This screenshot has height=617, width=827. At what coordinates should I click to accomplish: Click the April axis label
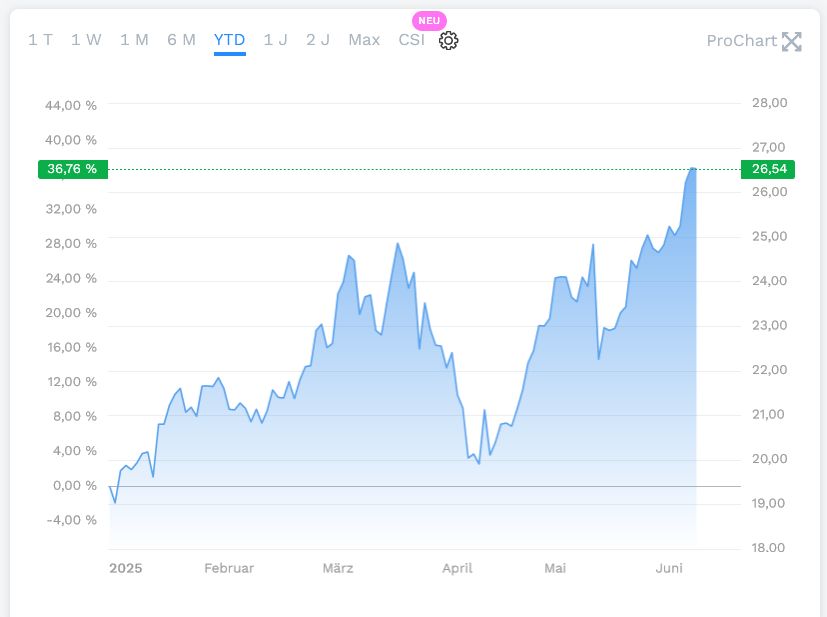(x=457, y=568)
